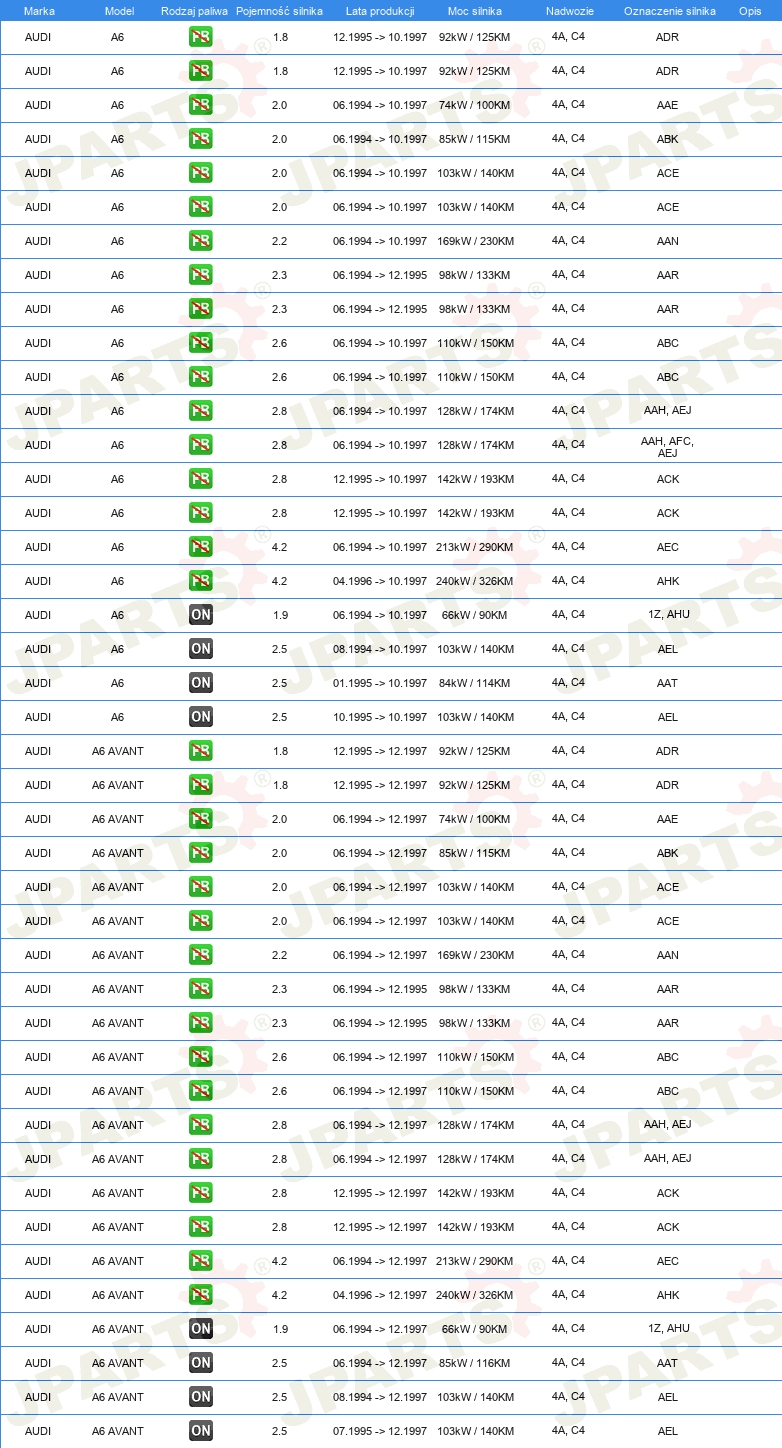Viewport: 782px width, 1448px height.
Task: Click the PB fuel icon in A6 AHK row
Action: coord(201,581)
